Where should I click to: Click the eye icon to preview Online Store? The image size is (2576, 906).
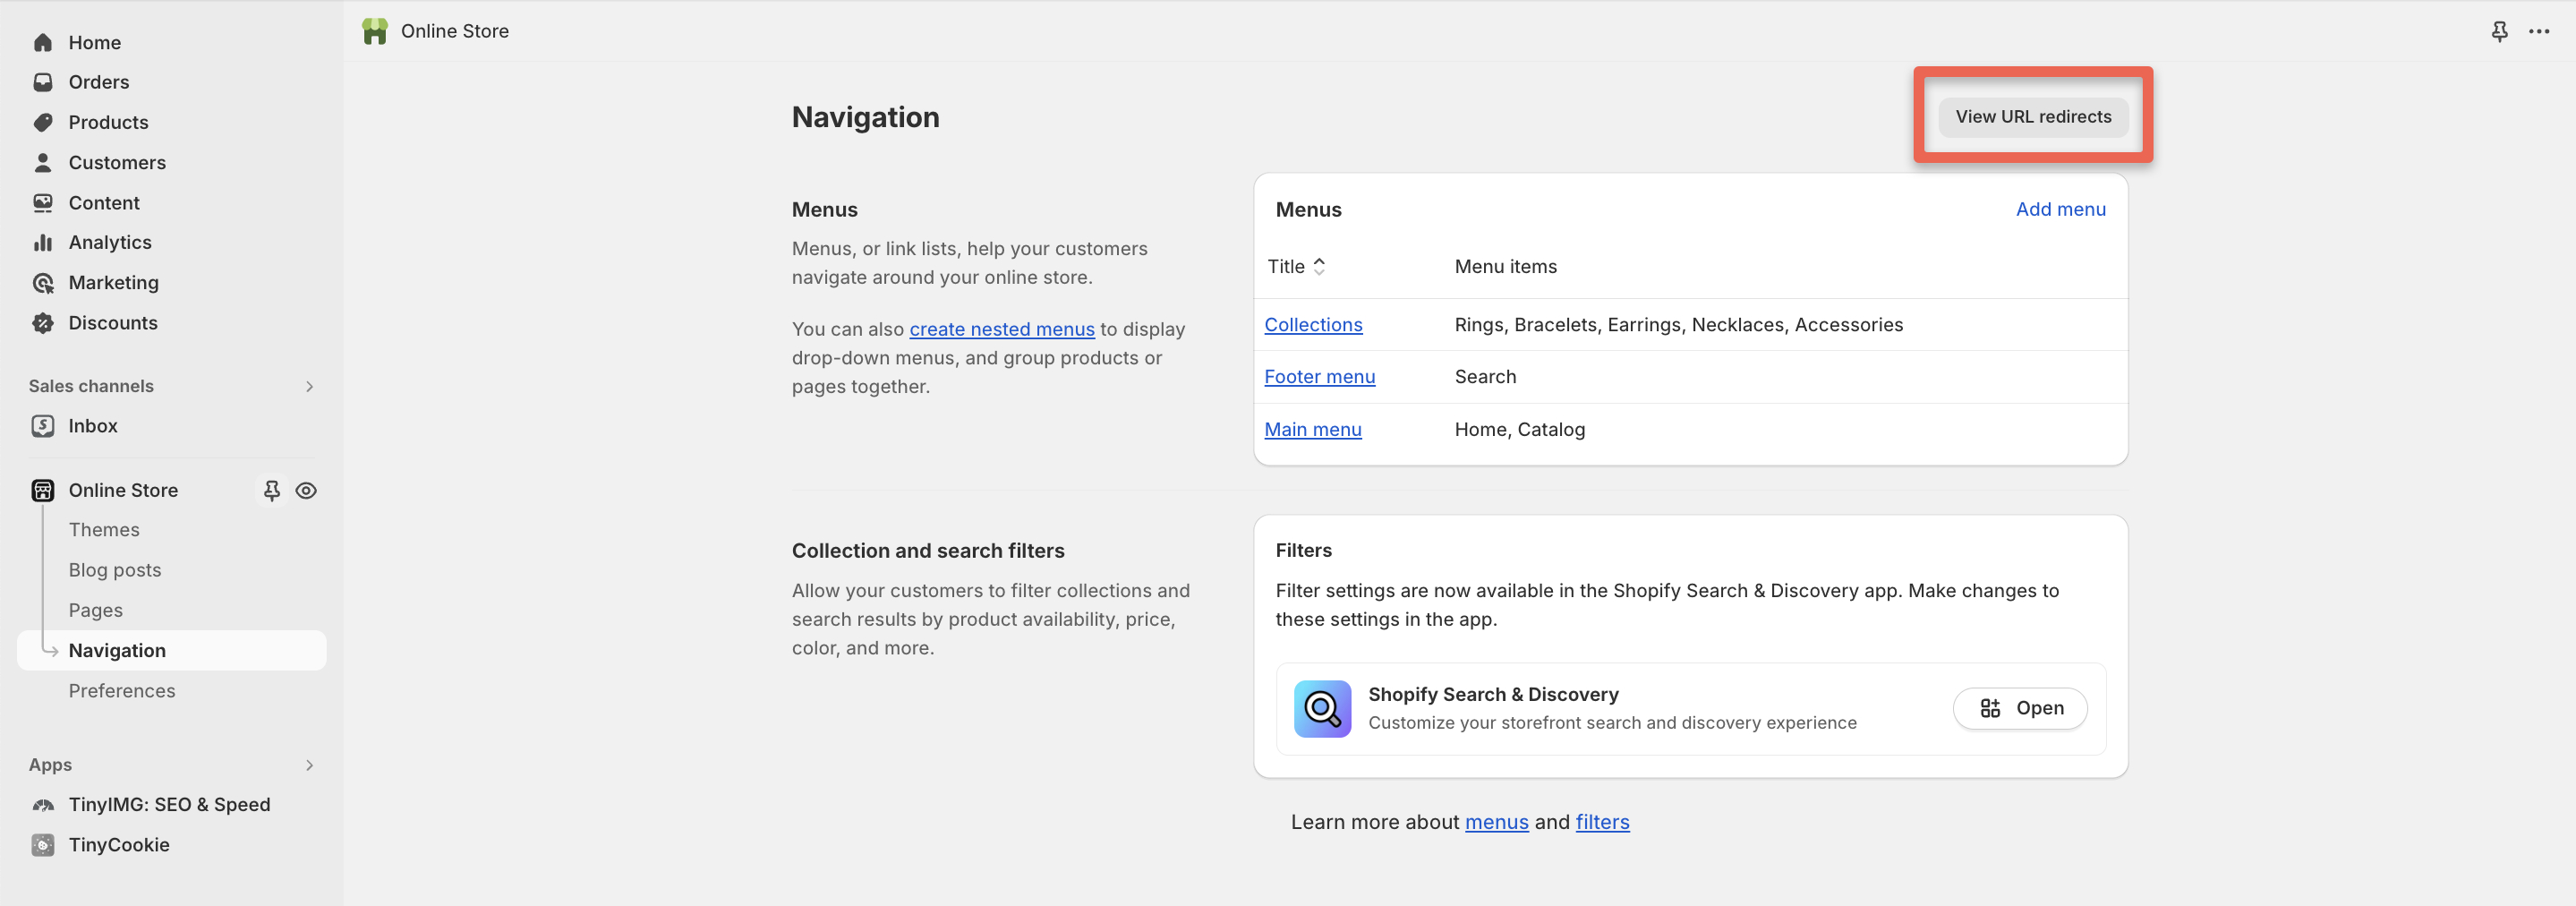pyautogui.click(x=306, y=490)
